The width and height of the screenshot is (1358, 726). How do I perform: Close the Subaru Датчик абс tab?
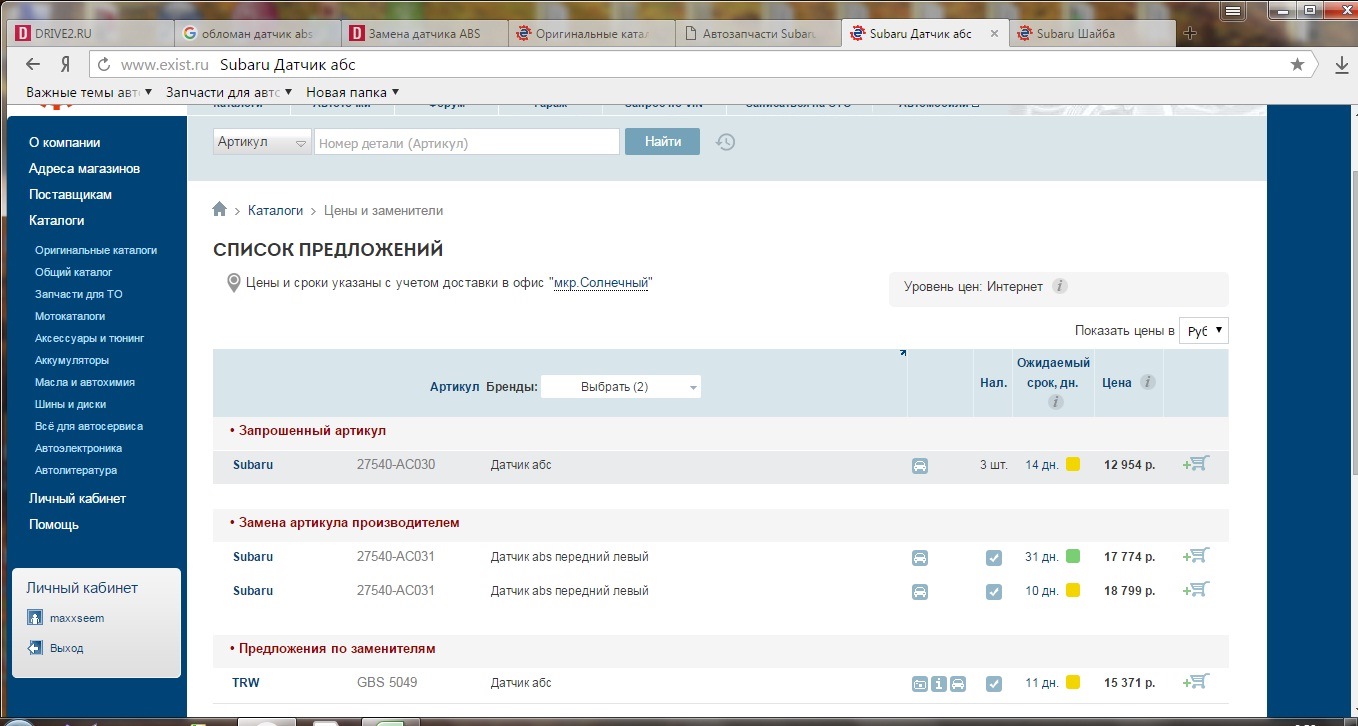(x=993, y=33)
